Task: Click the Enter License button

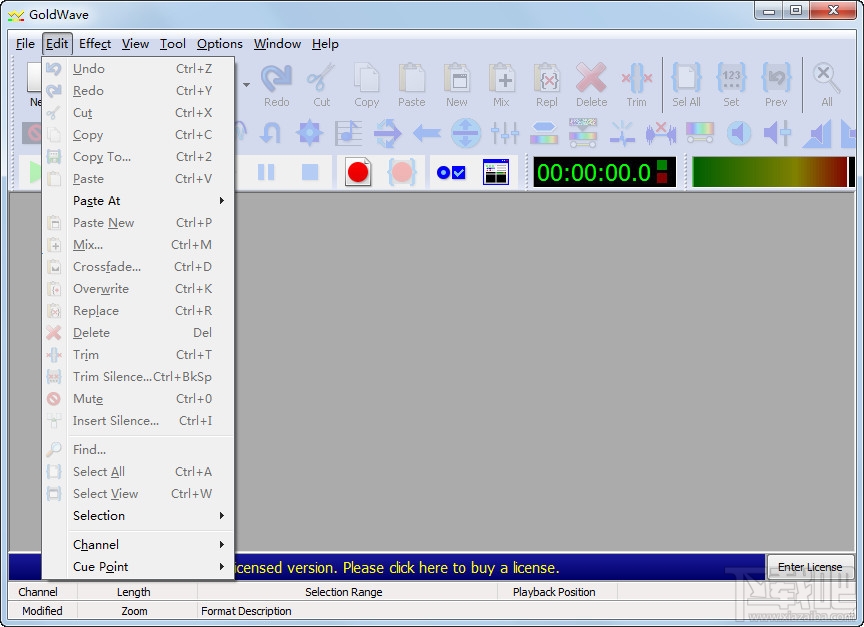Action: 810,566
